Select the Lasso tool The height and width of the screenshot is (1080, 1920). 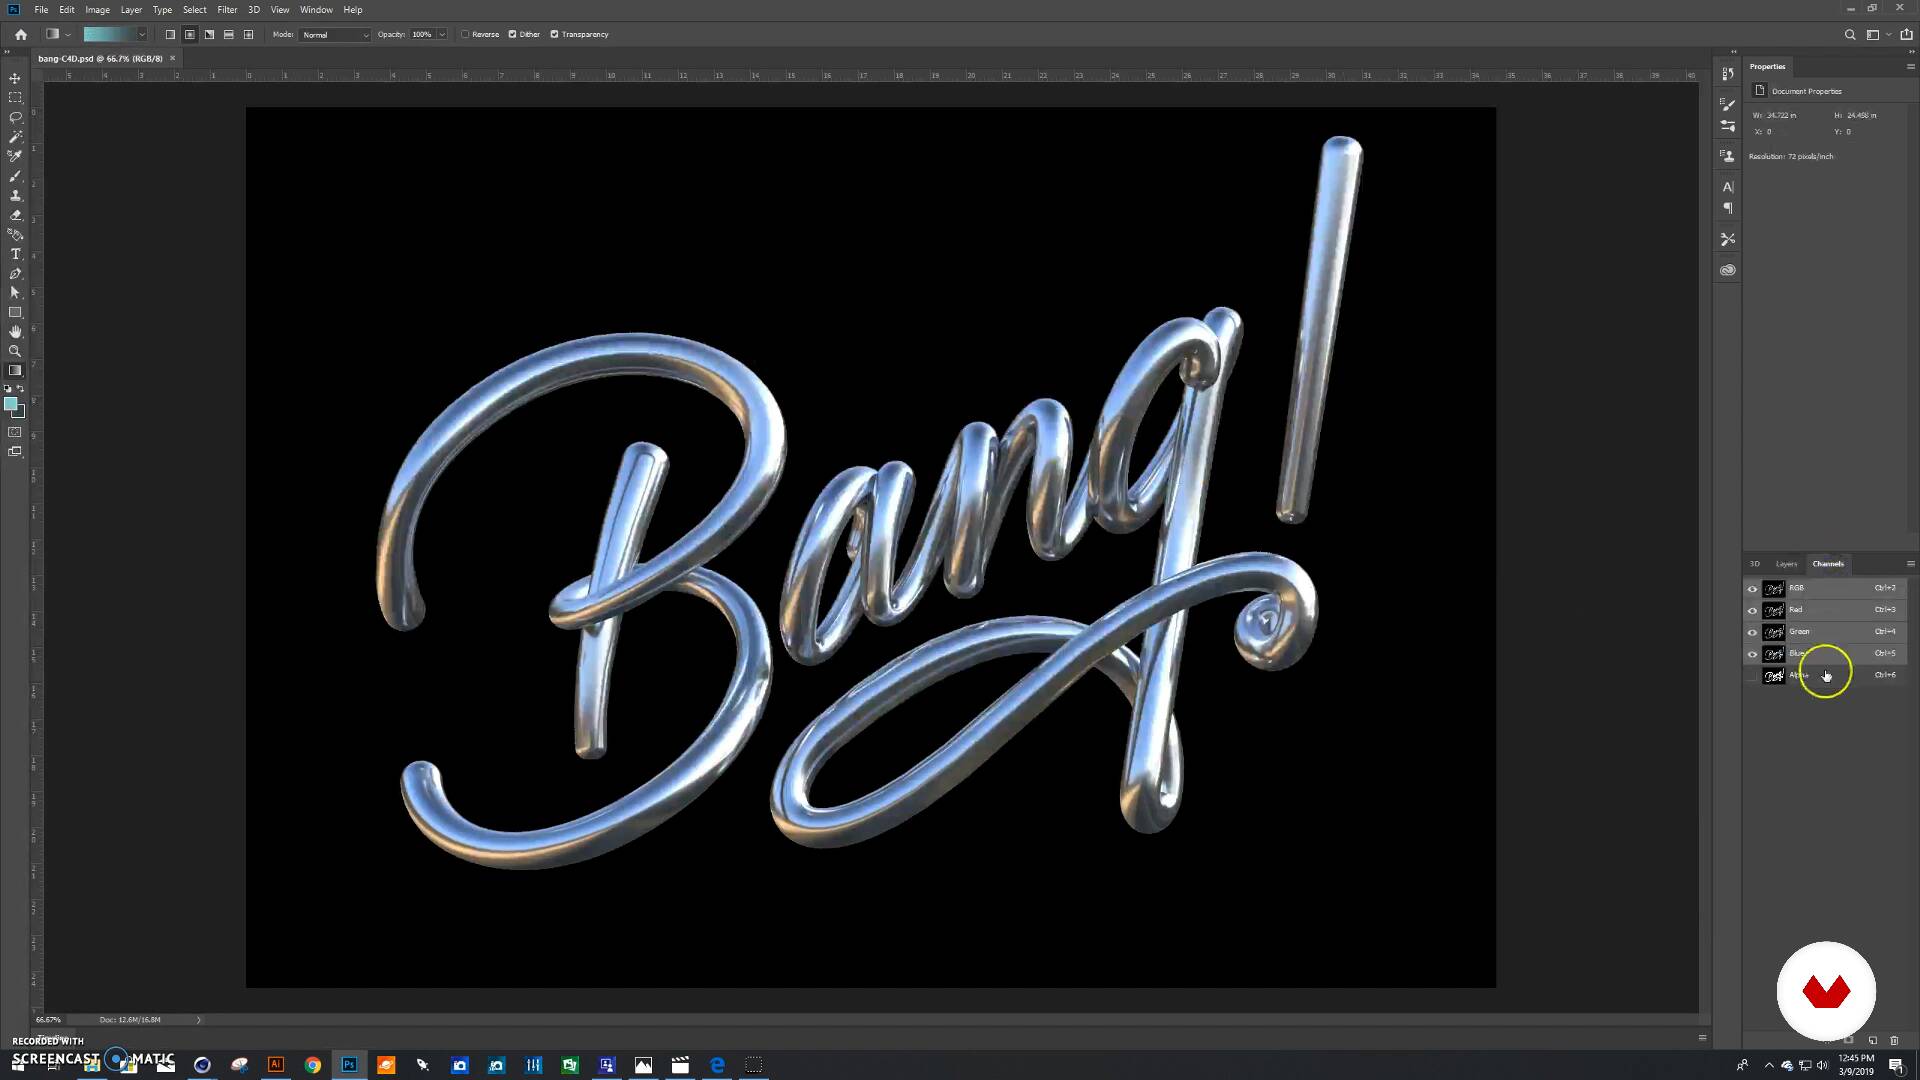tap(15, 117)
